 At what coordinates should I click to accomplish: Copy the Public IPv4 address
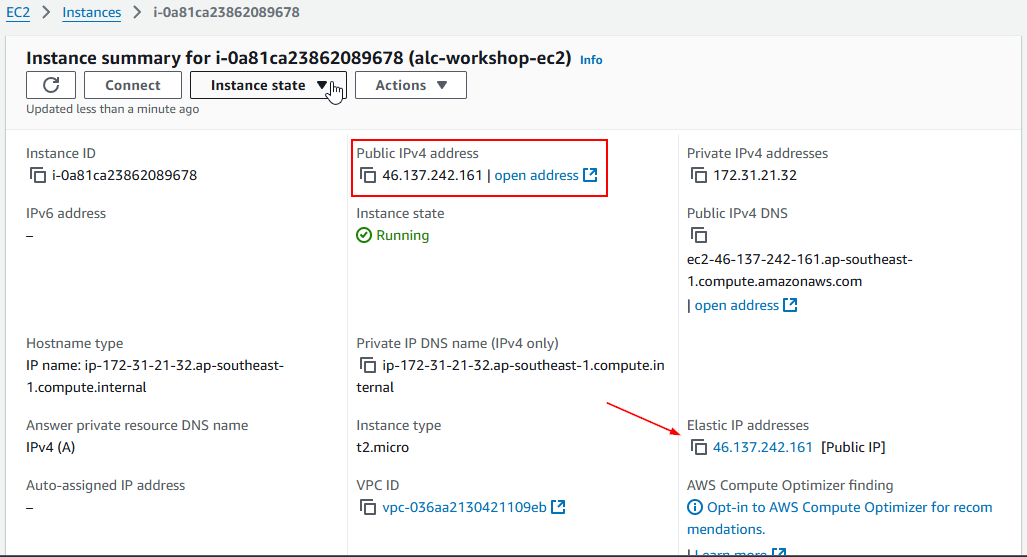point(368,176)
